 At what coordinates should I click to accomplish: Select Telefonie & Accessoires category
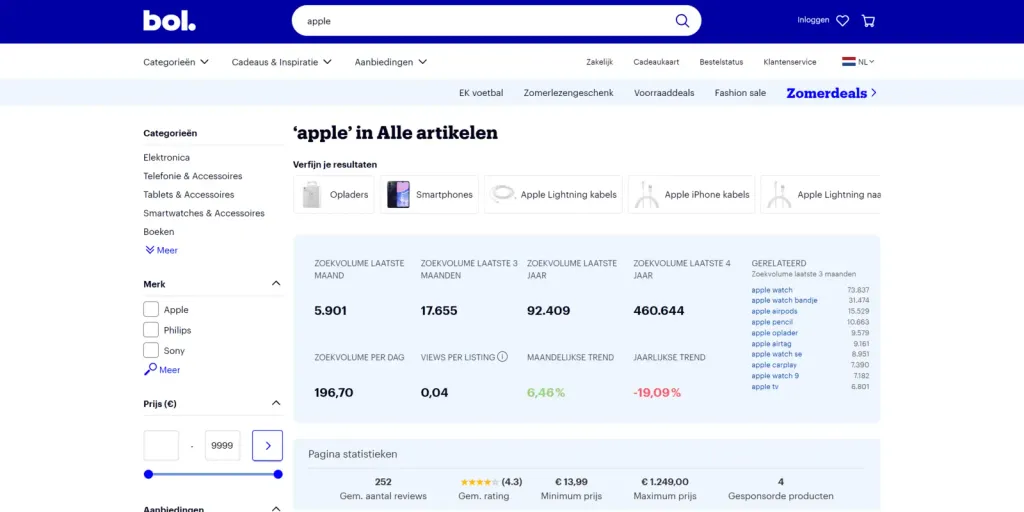pos(193,176)
